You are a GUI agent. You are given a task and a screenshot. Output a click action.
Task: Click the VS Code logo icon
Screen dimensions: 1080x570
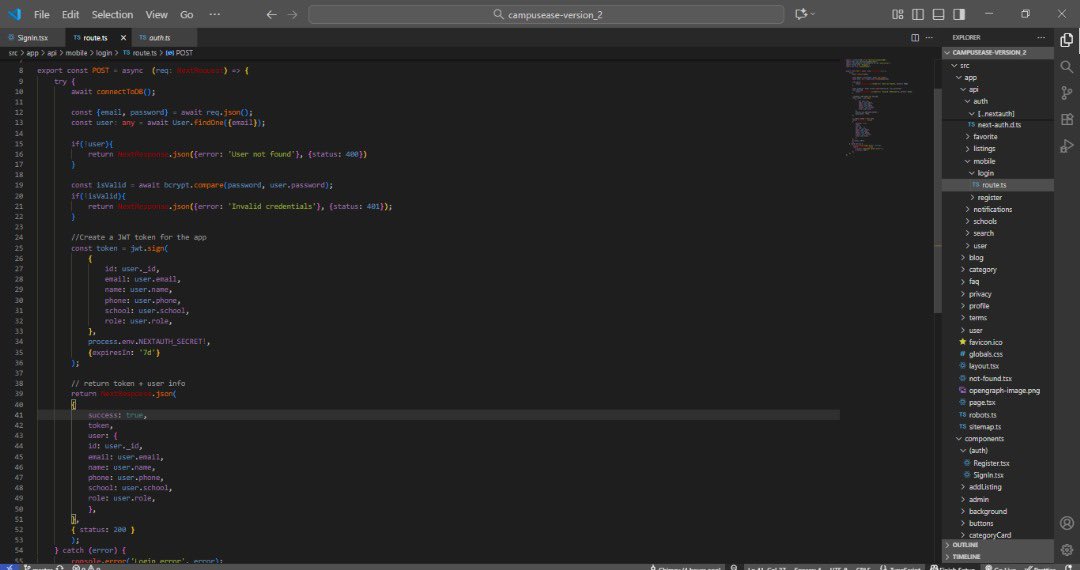coord(14,14)
